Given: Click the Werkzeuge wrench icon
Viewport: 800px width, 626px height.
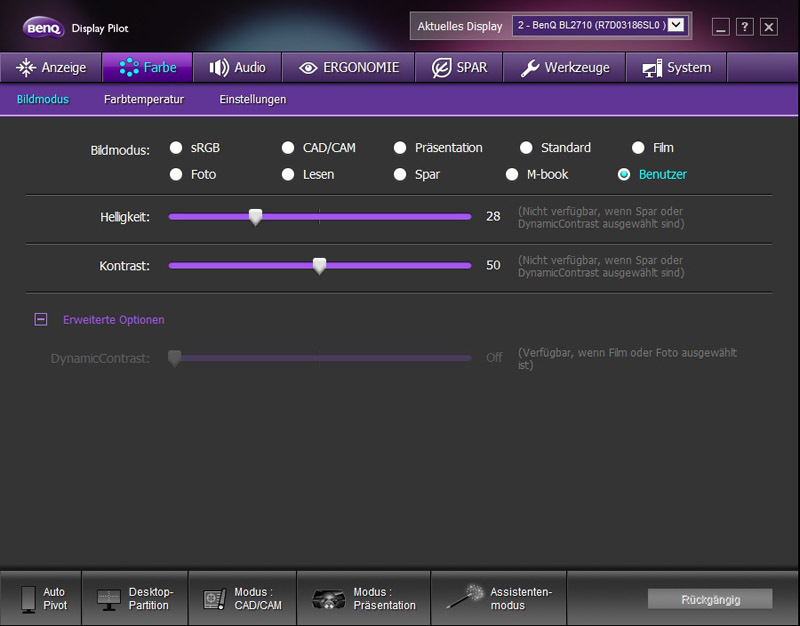Looking at the screenshot, I should point(530,68).
